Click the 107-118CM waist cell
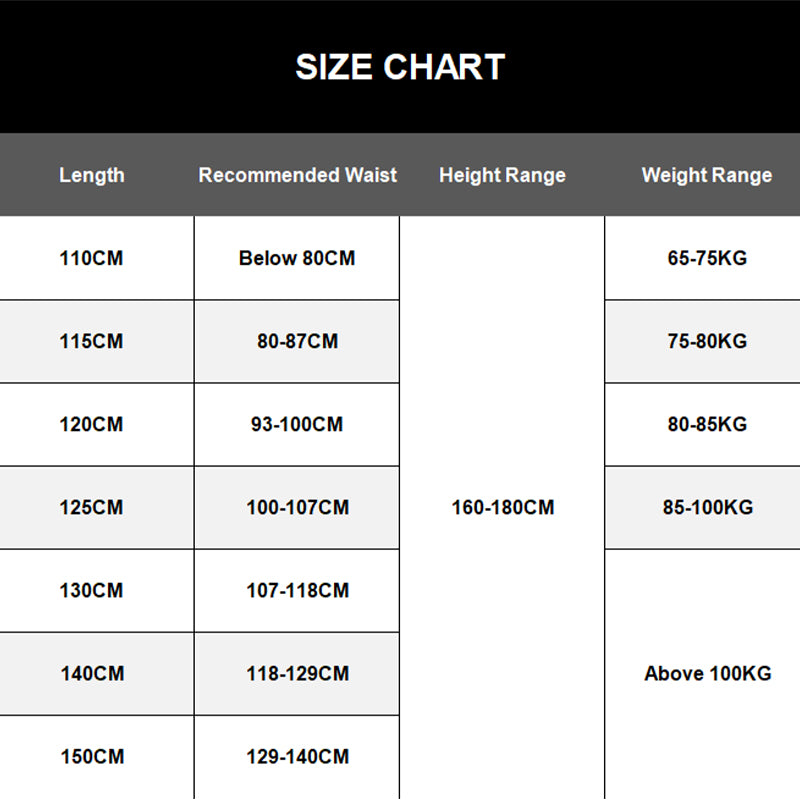The height and width of the screenshot is (800, 800). point(297,590)
